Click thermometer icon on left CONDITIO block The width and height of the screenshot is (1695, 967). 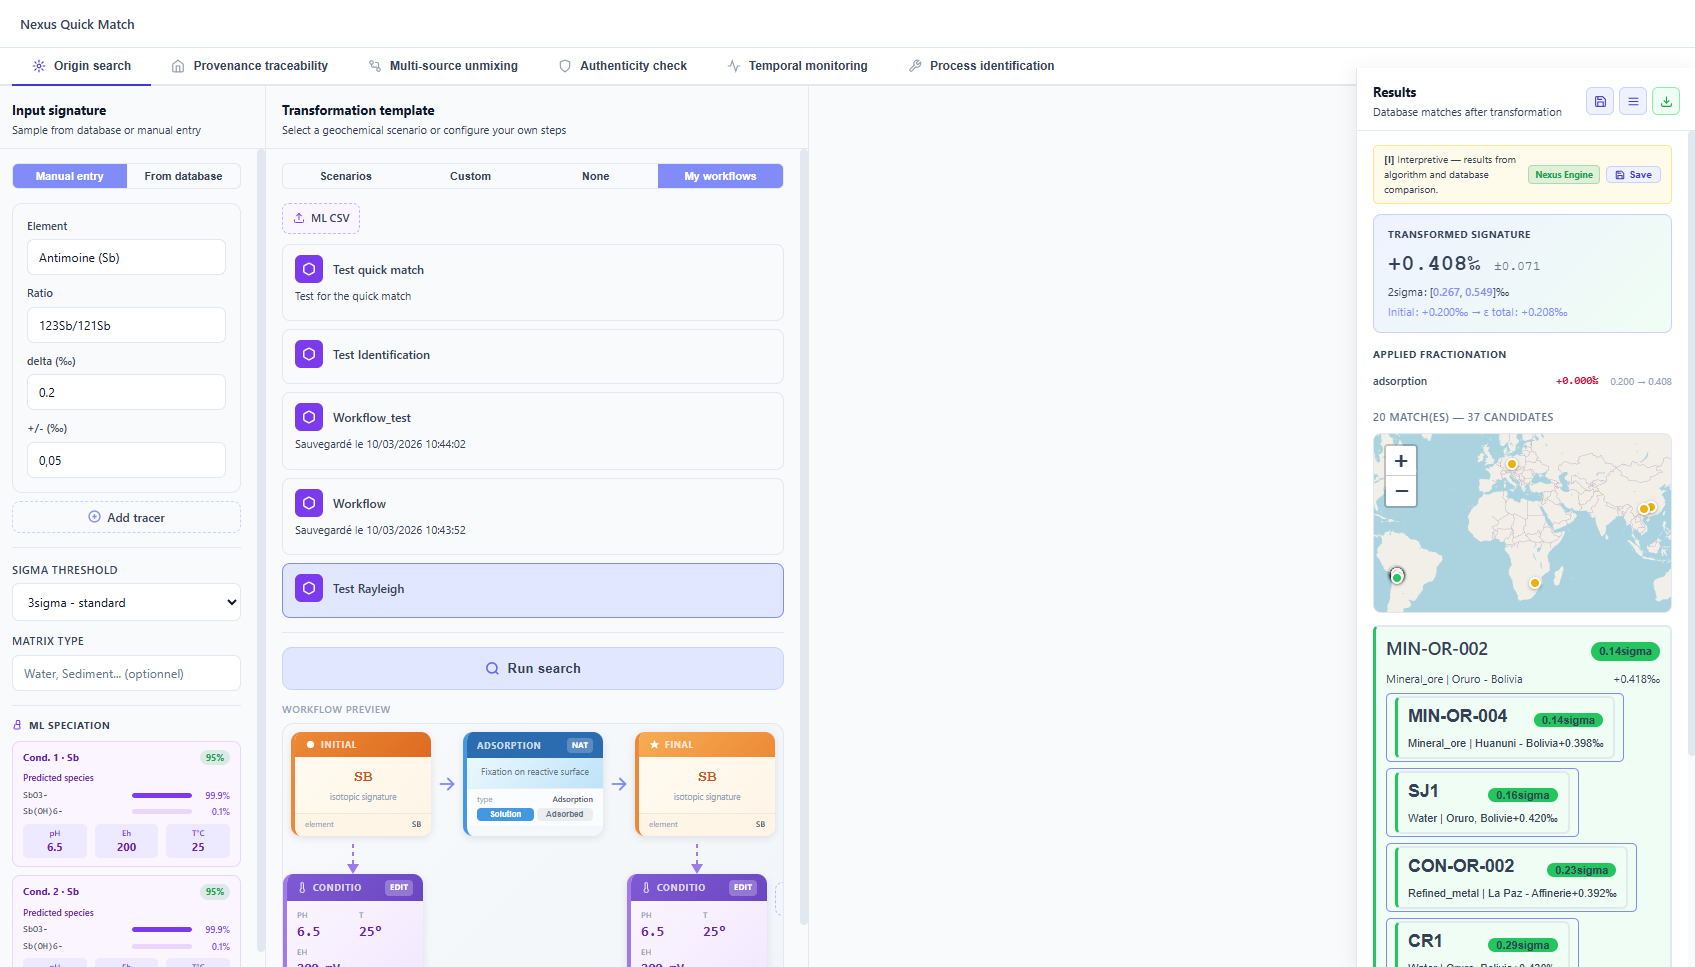click(x=302, y=888)
